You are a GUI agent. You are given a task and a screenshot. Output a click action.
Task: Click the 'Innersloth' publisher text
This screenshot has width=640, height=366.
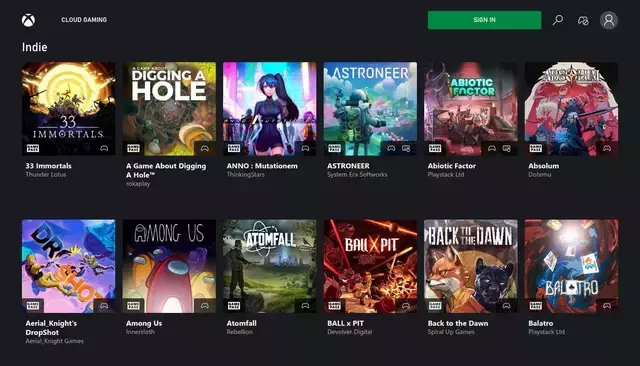(140, 332)
